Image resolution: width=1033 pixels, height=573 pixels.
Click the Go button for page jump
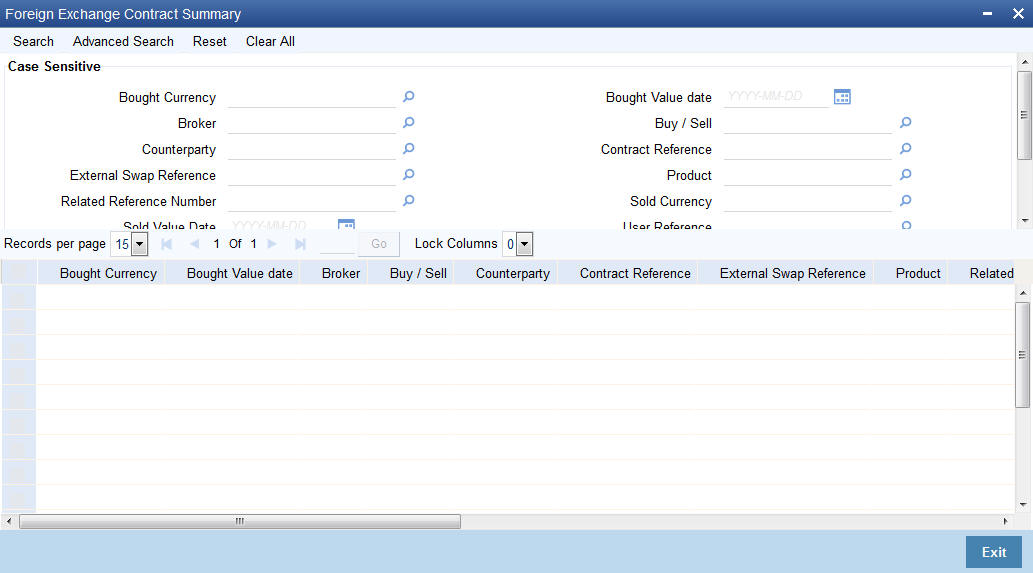(379, 244)
